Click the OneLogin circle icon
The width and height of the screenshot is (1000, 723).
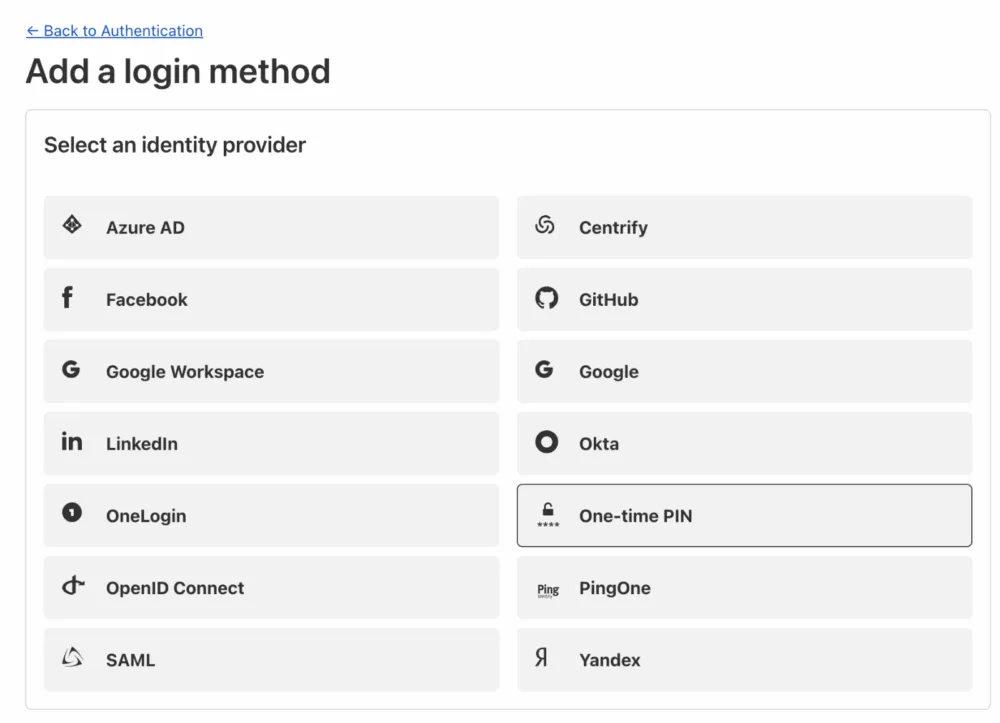click(72, 512)
